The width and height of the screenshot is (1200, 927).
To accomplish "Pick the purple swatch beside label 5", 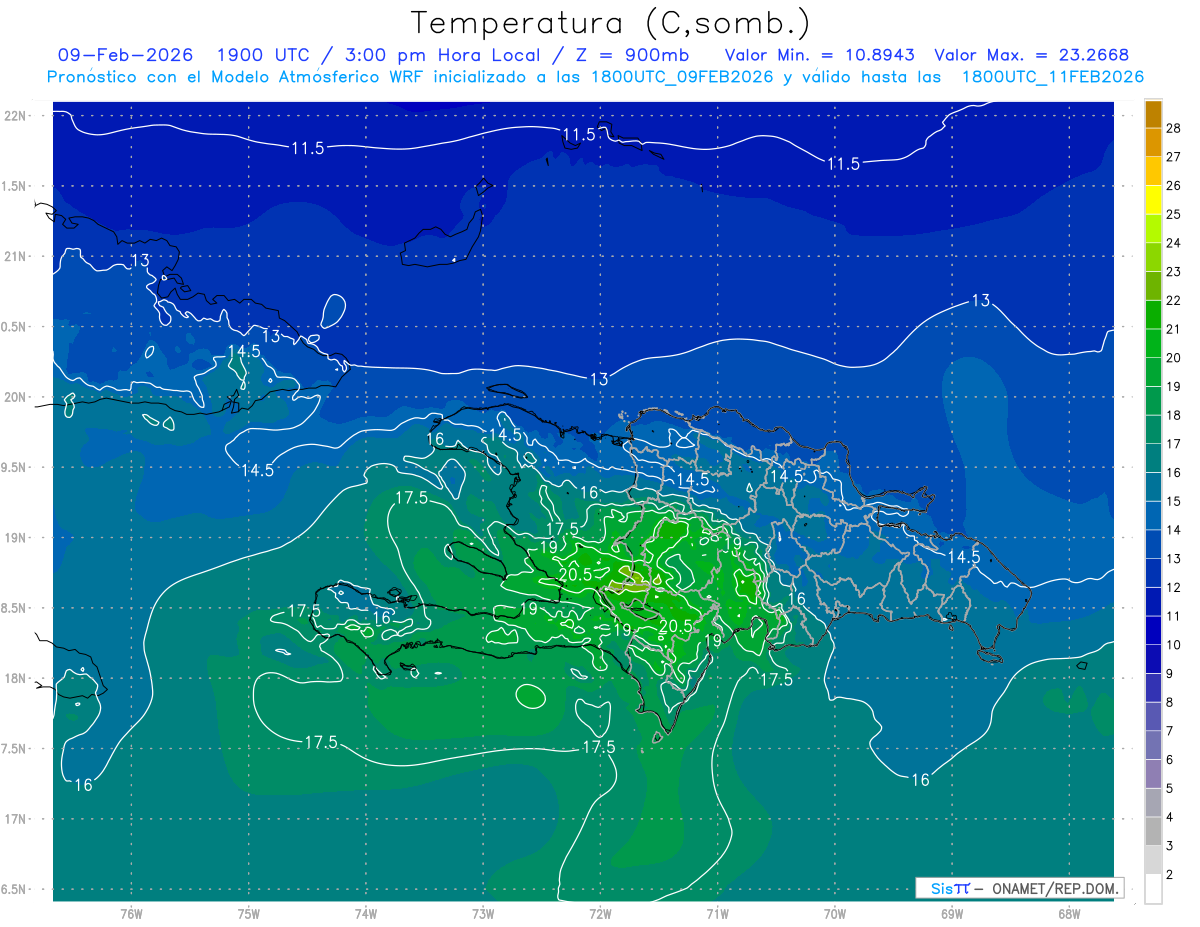I will 1153,774.
